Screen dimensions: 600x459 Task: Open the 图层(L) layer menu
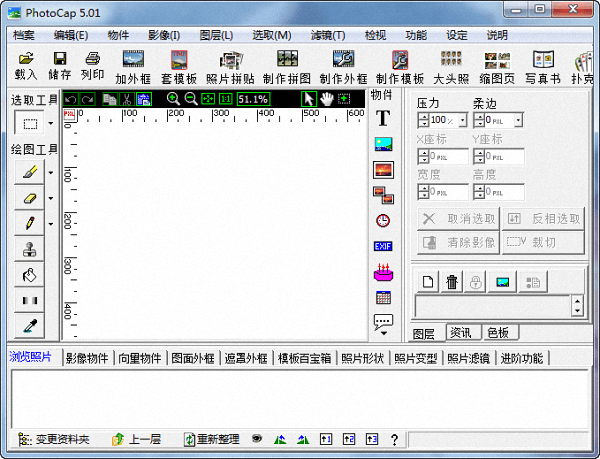click(216, 36)
